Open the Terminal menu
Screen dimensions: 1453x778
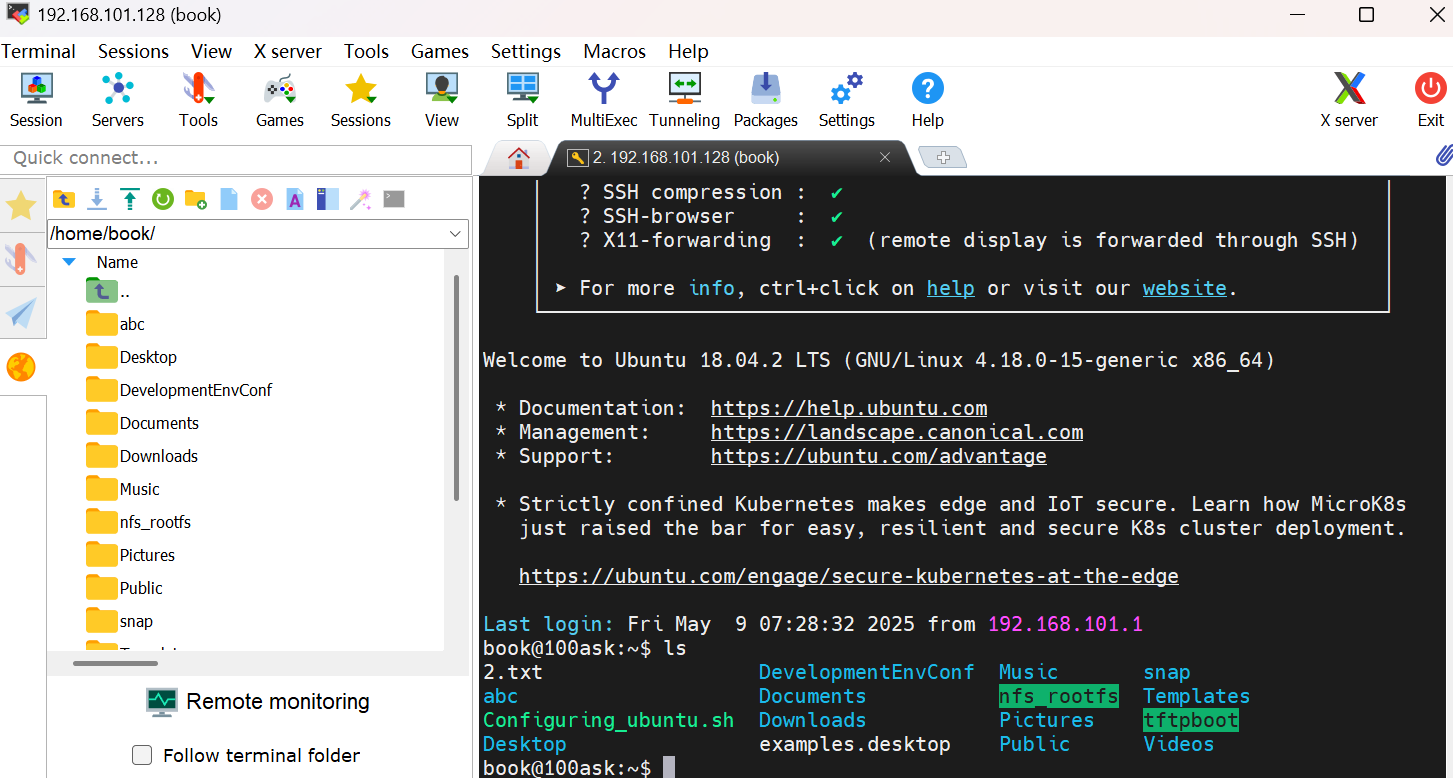(39, 51)
